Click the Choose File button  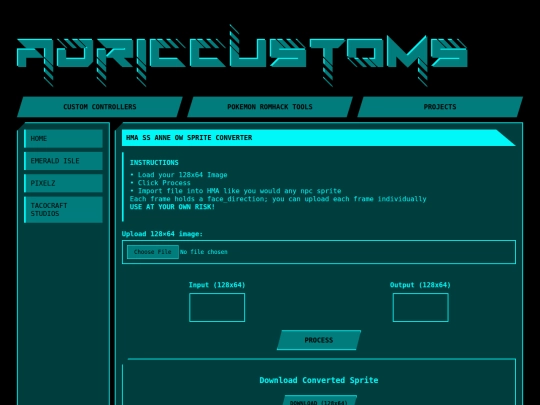tap(153, 252)
